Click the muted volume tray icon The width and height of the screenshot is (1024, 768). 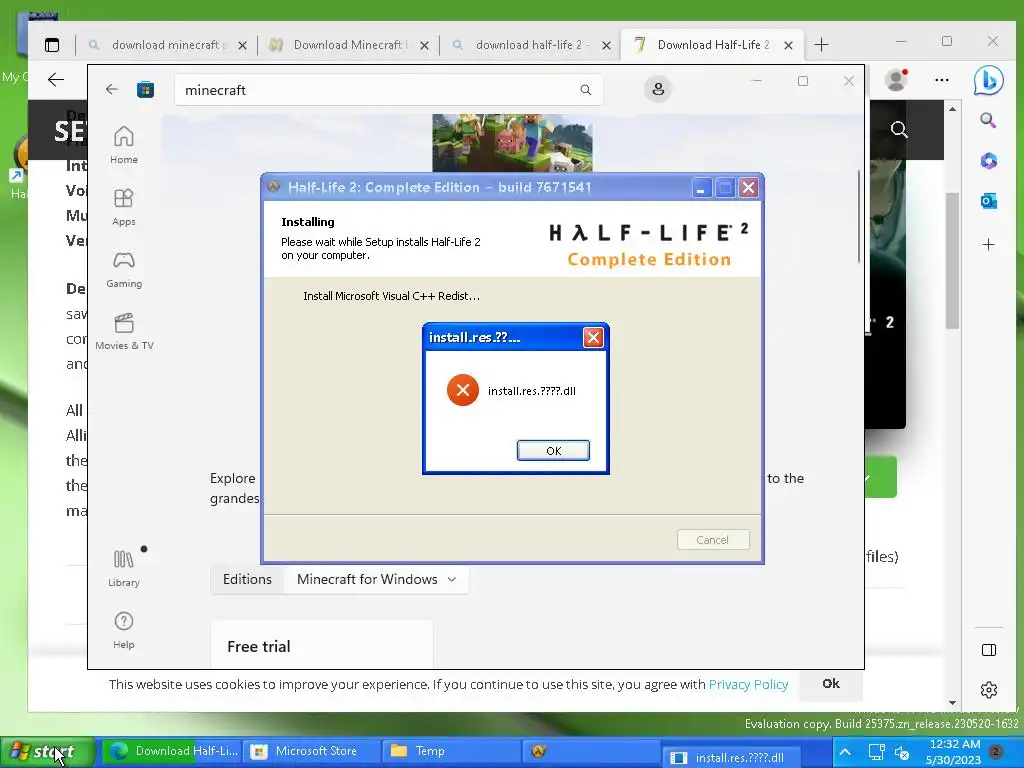click(x=902, y=753)
